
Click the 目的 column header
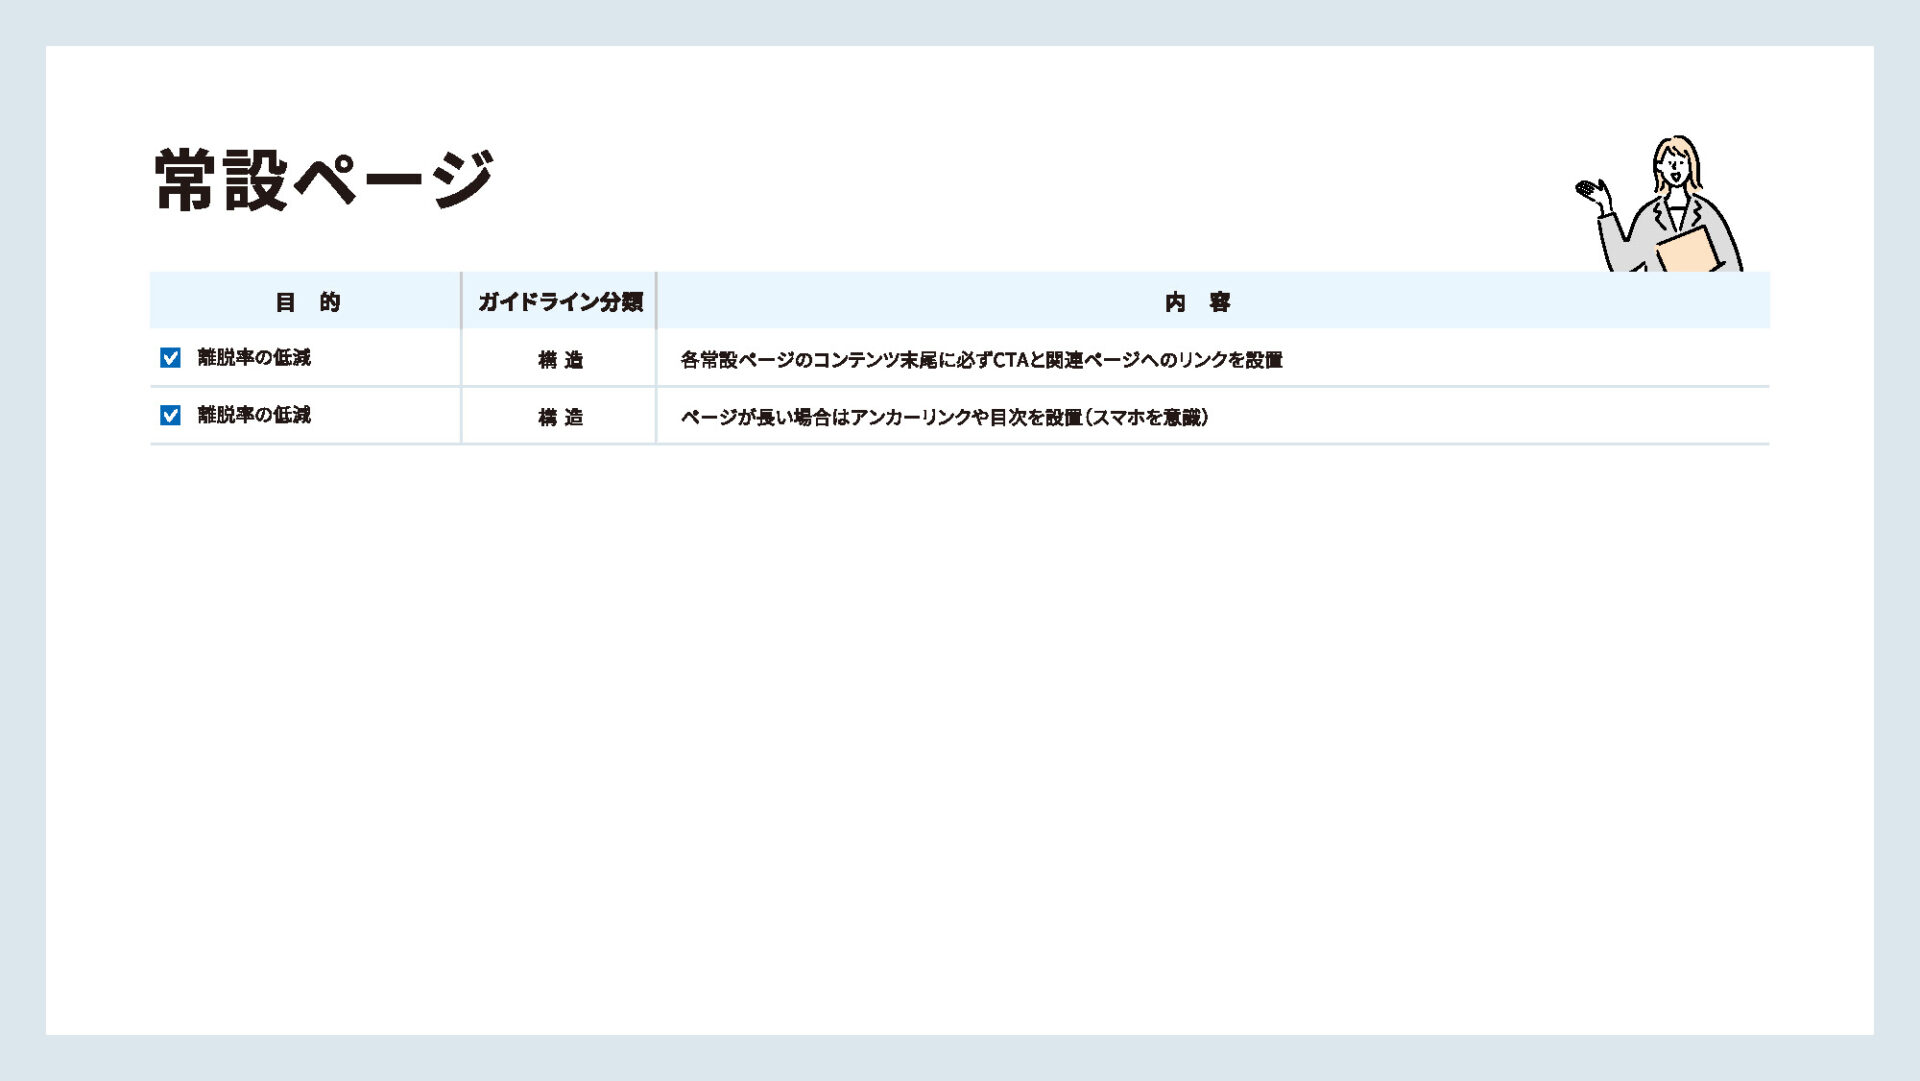(x=307, y=302)
